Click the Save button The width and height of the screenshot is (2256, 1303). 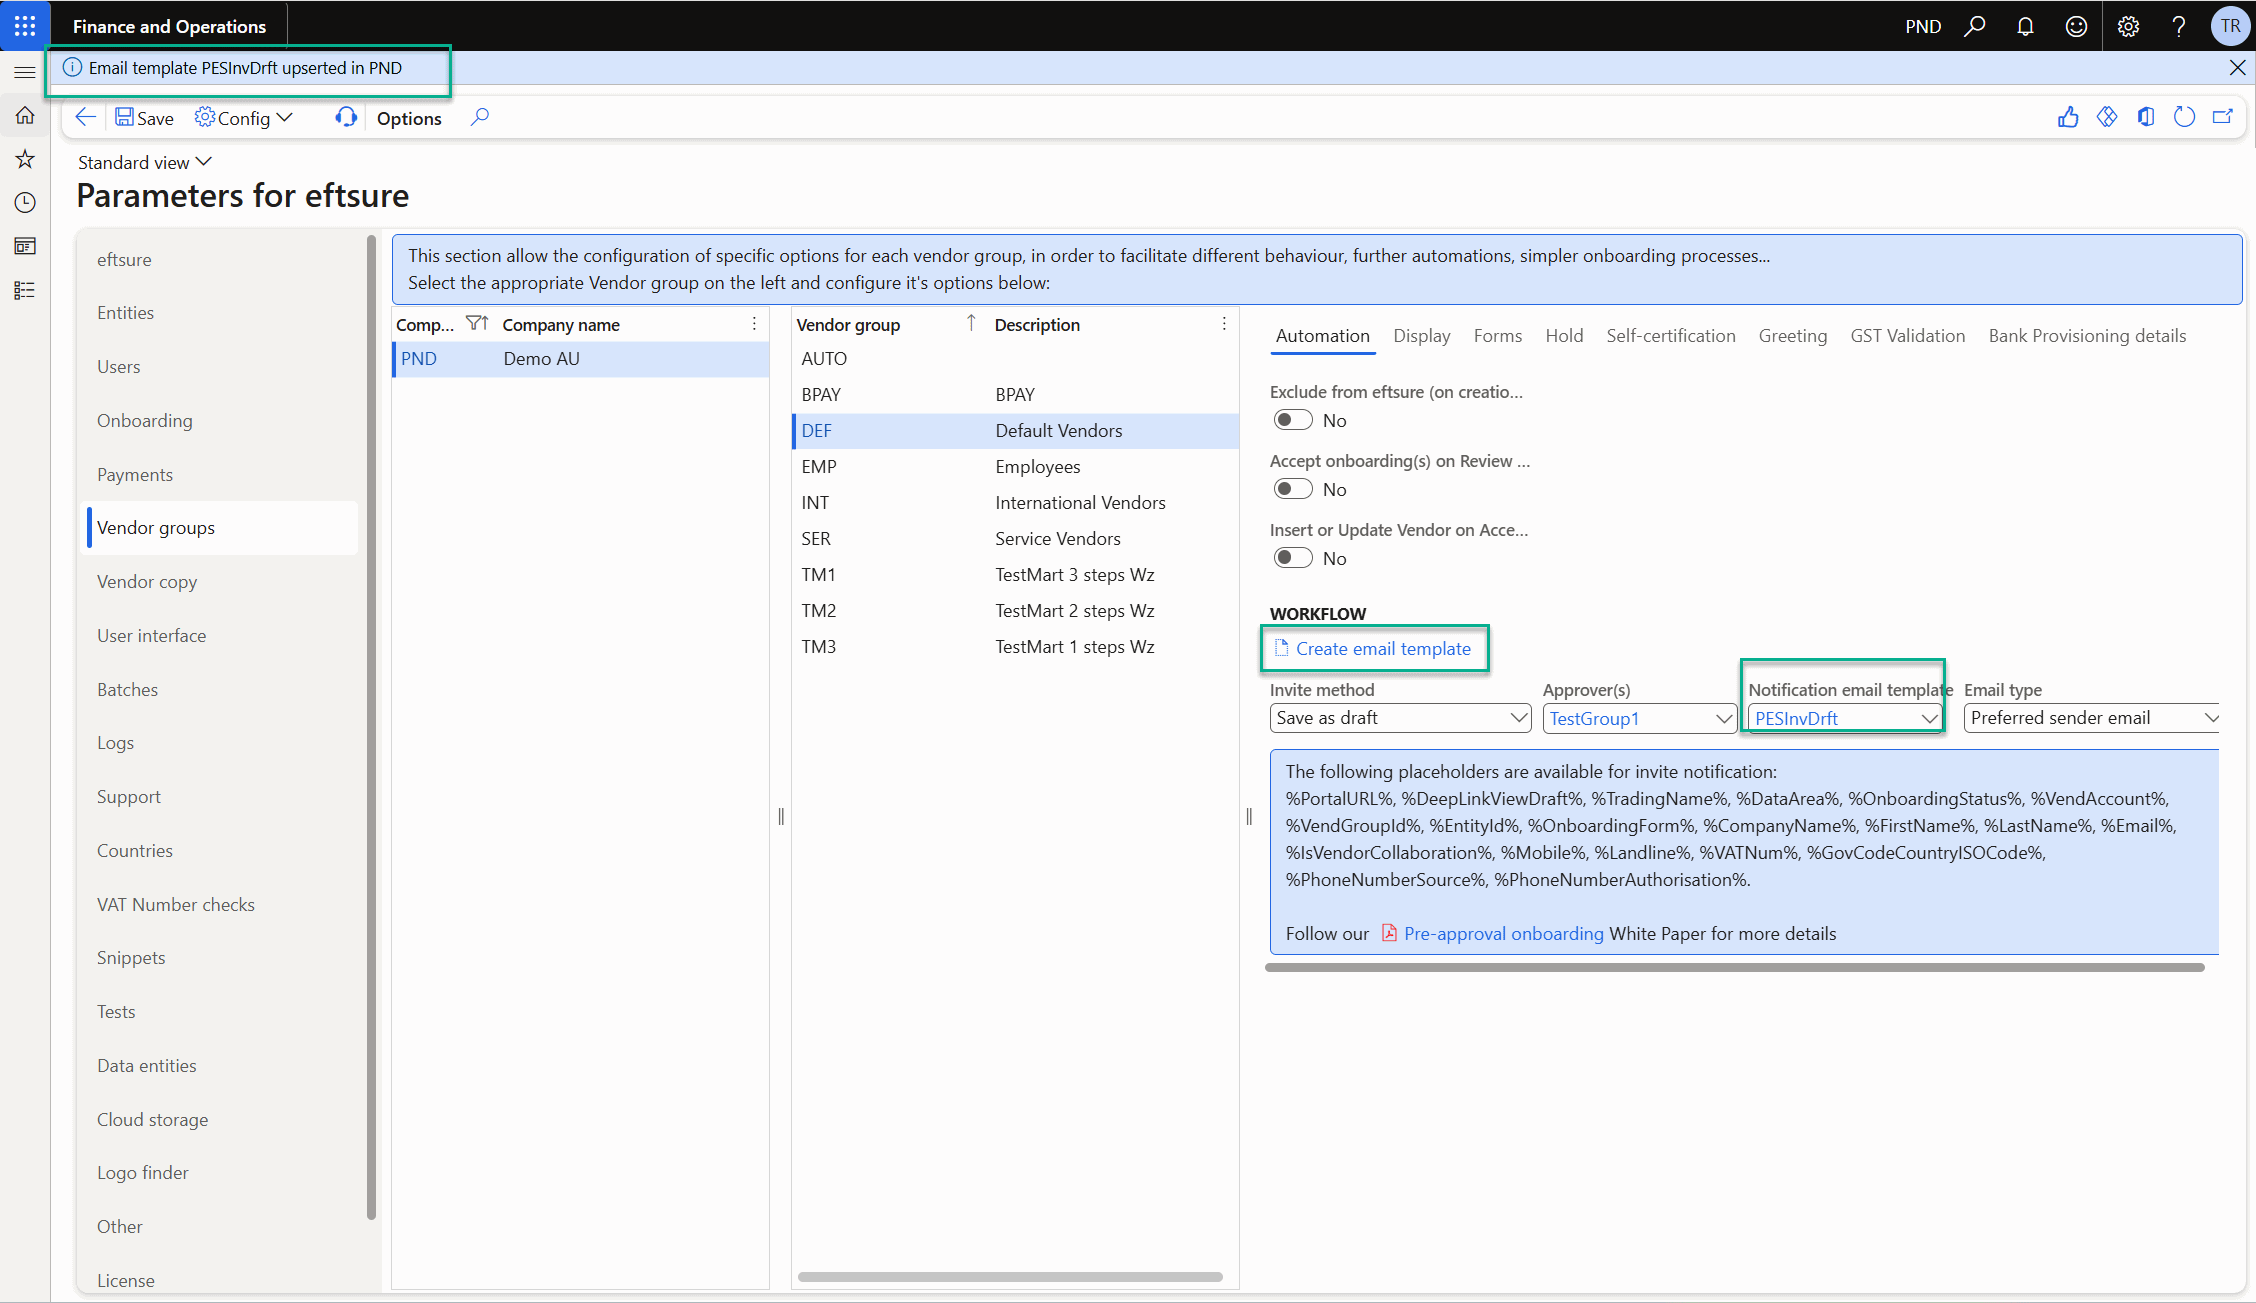tap(144, 118)
